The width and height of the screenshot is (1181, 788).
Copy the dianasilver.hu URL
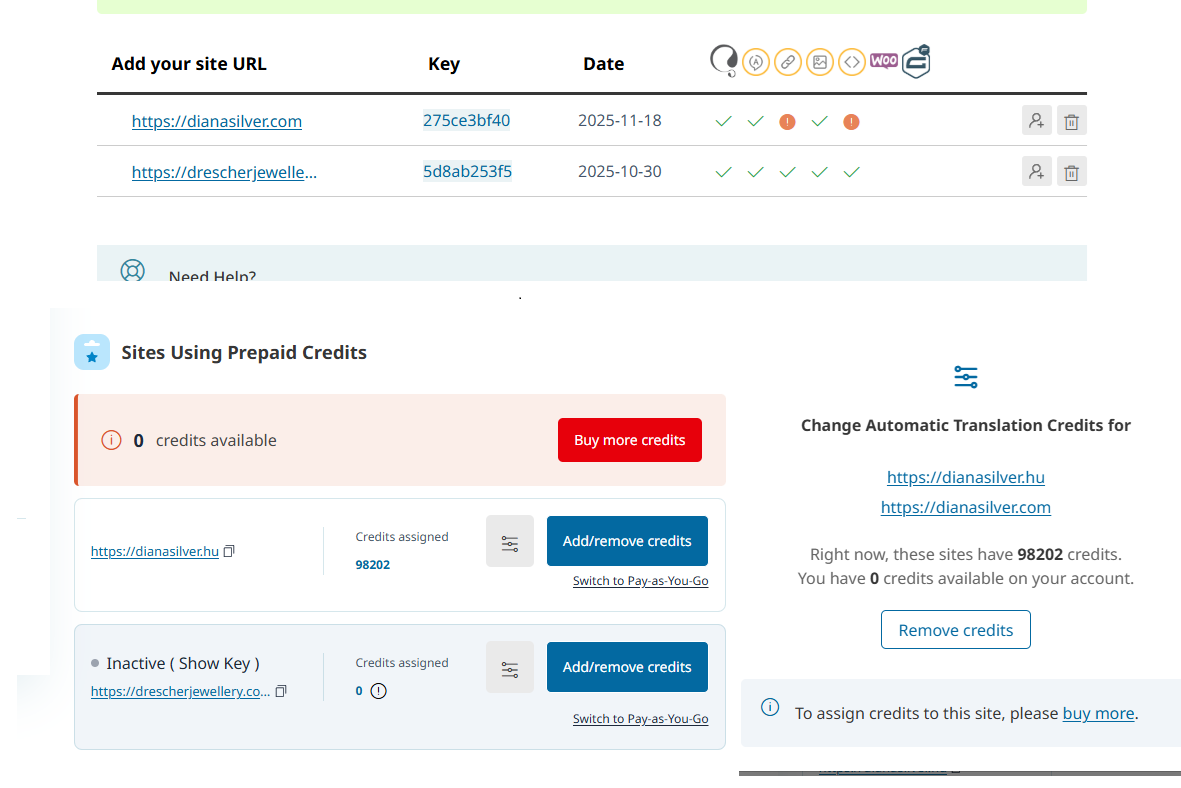pyautogui.click(x=230, y=551)
